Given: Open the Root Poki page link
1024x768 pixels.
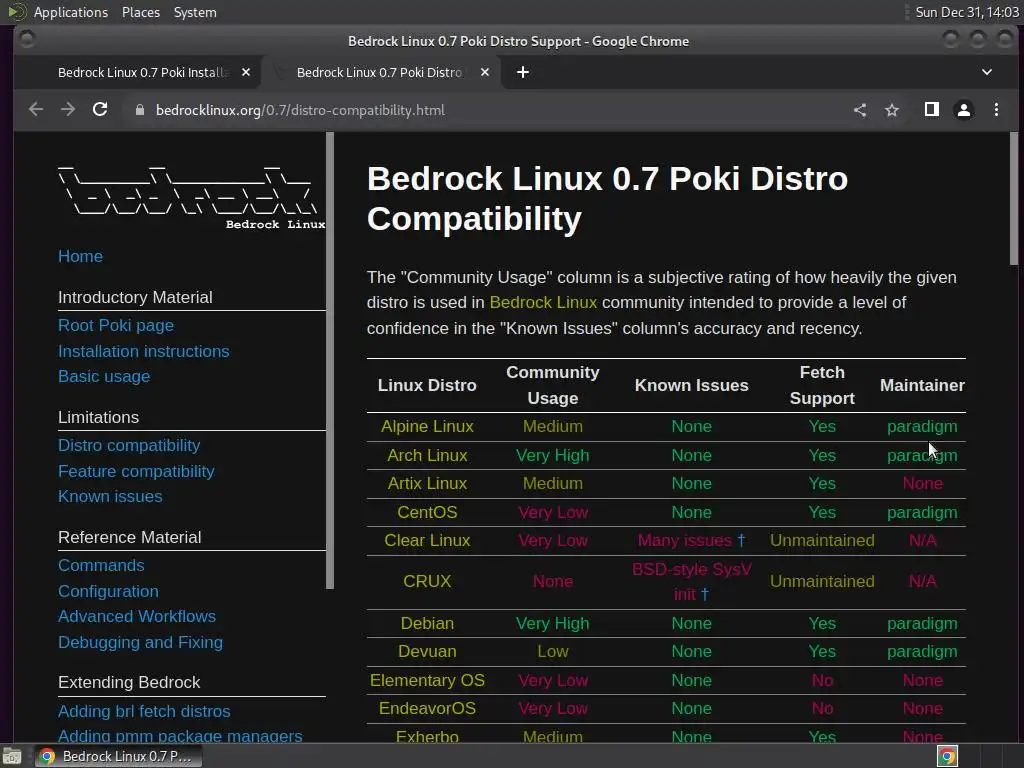Looking at the screenshot, I should [116, 325].
